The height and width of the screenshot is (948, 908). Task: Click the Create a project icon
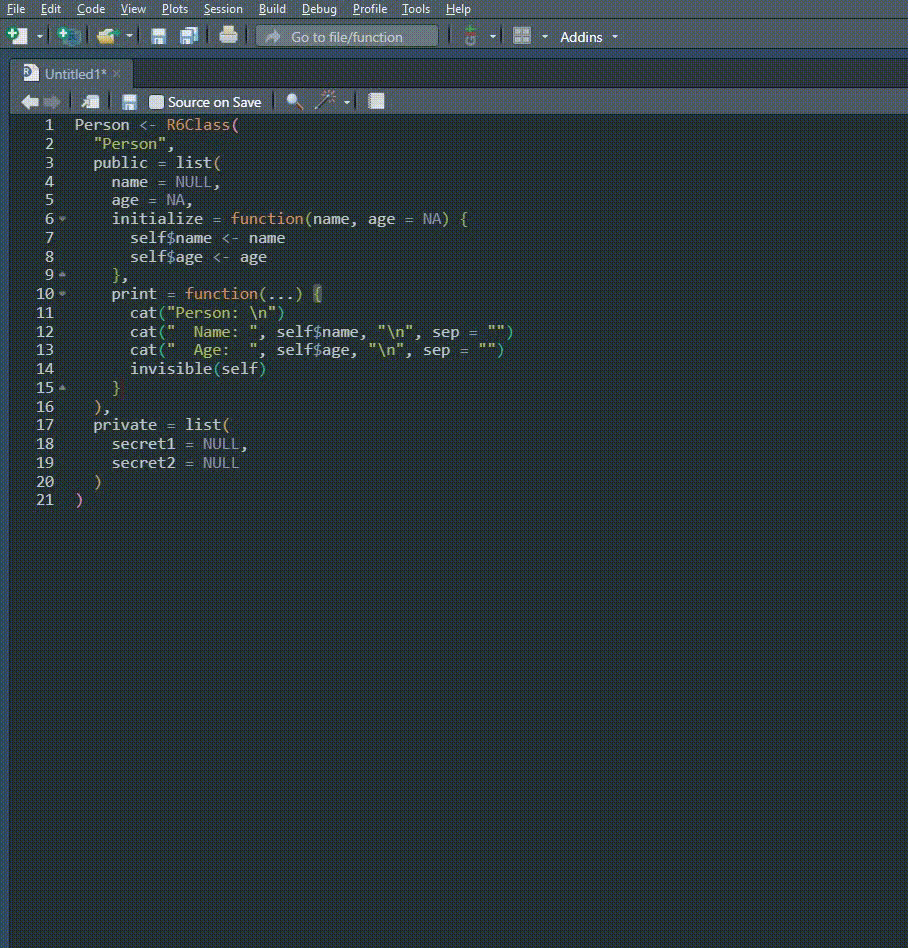pyautogui.click(x=69, y=36)
